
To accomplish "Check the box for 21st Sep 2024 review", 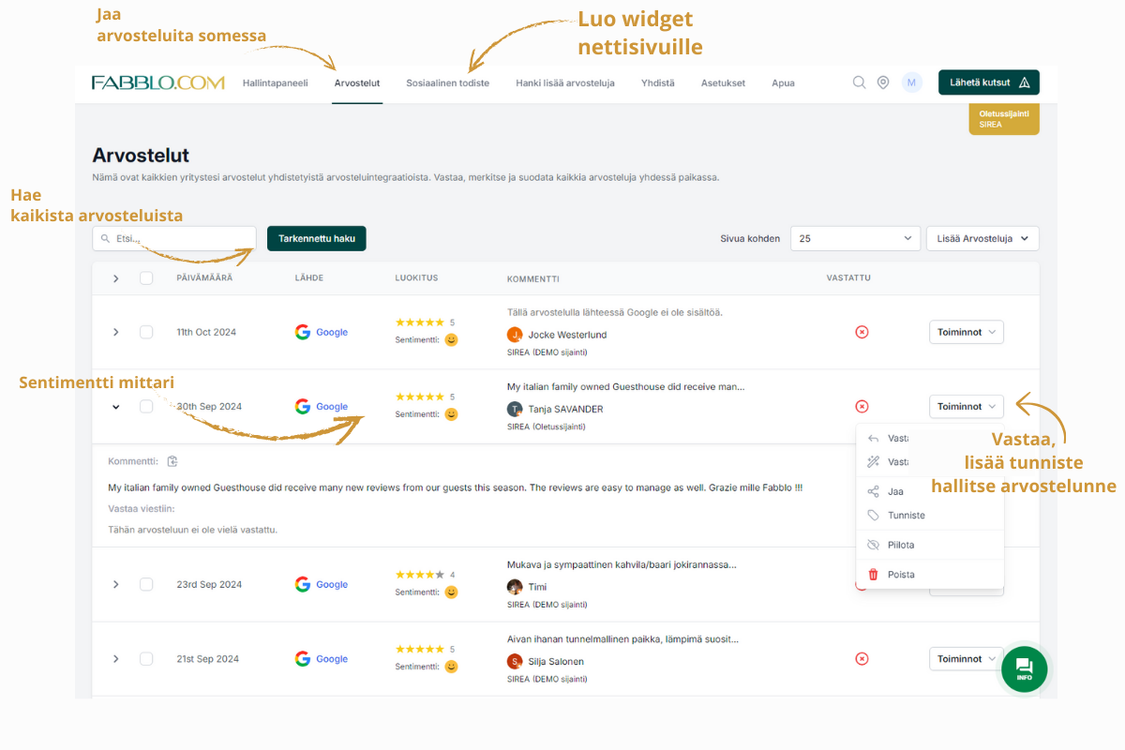I will [146, 659].
